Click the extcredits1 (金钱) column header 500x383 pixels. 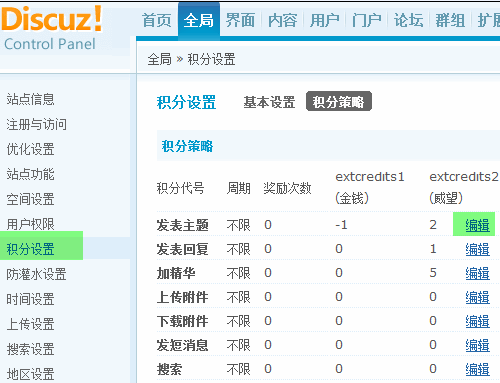point(370,187)
